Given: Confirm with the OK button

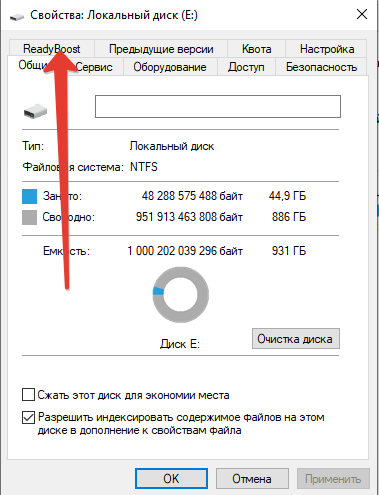Looking at the screenshot, I should pyautogui.click(x=171, y=479).
